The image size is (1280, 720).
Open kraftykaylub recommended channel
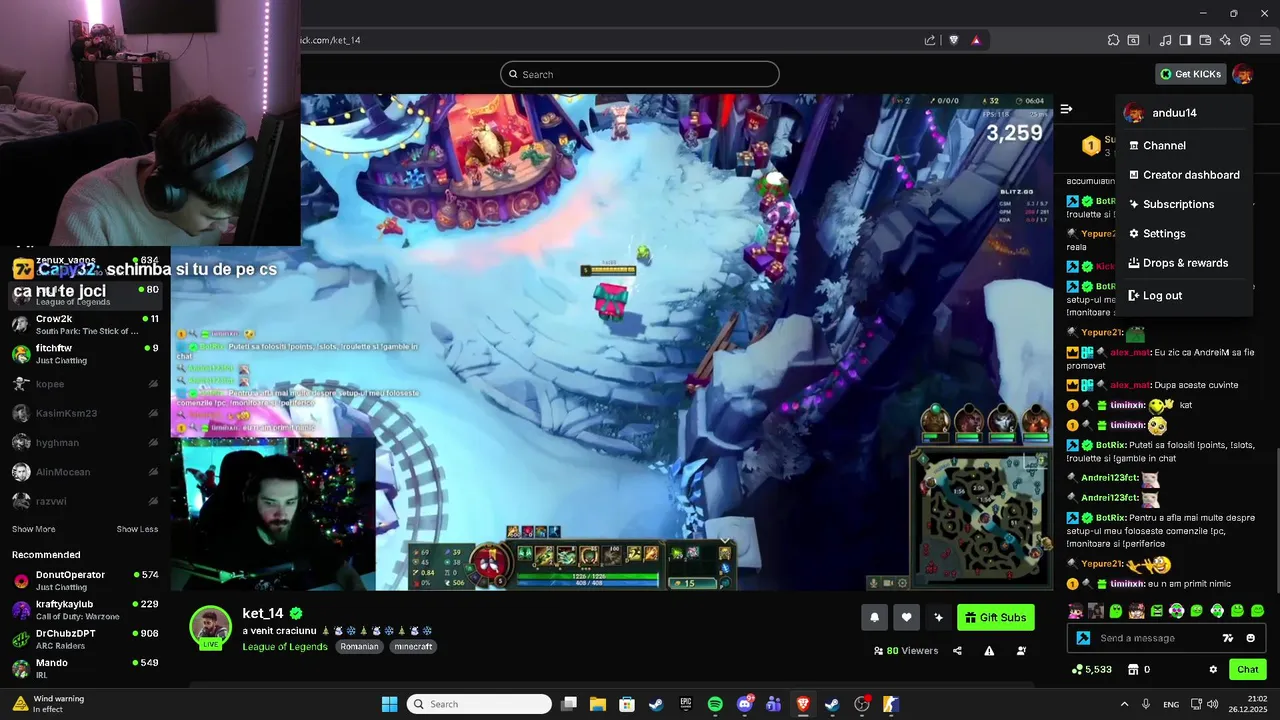point(85,610)
